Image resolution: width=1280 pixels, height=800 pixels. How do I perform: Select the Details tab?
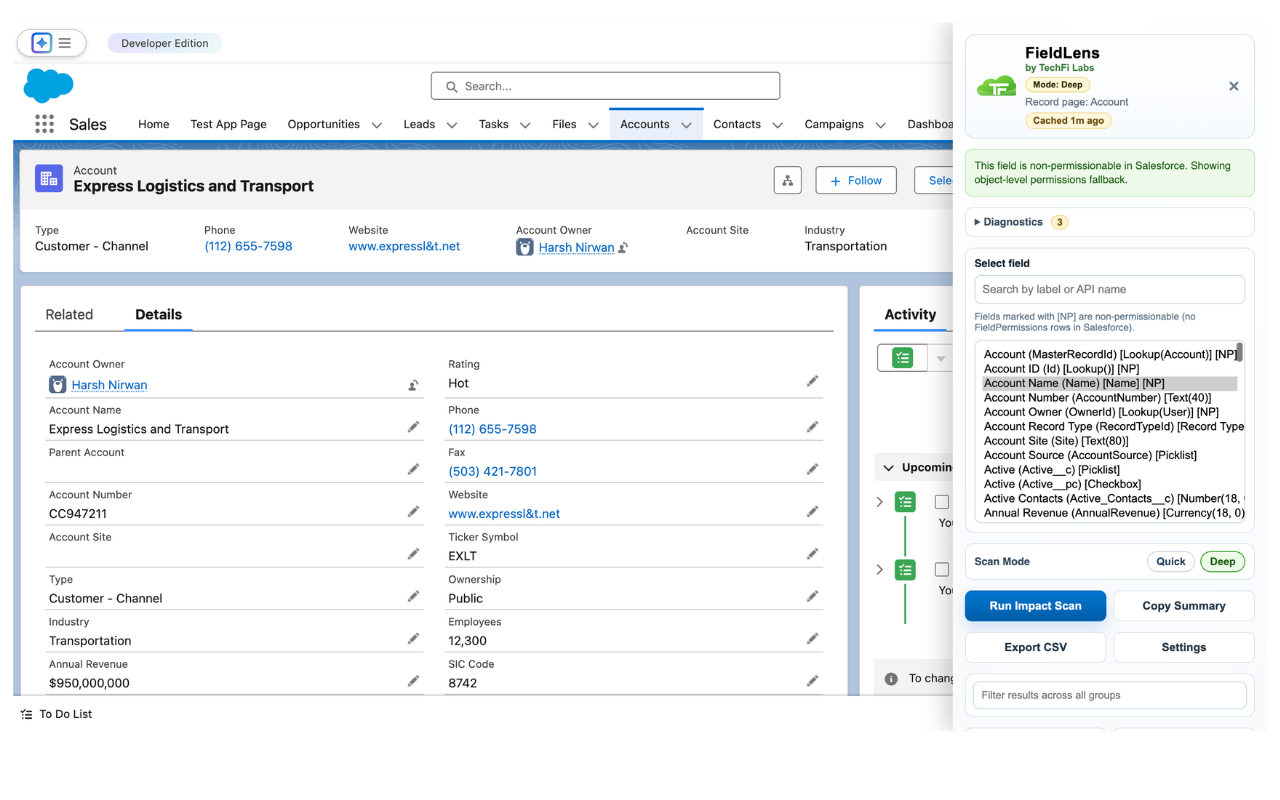coord(159,314)
